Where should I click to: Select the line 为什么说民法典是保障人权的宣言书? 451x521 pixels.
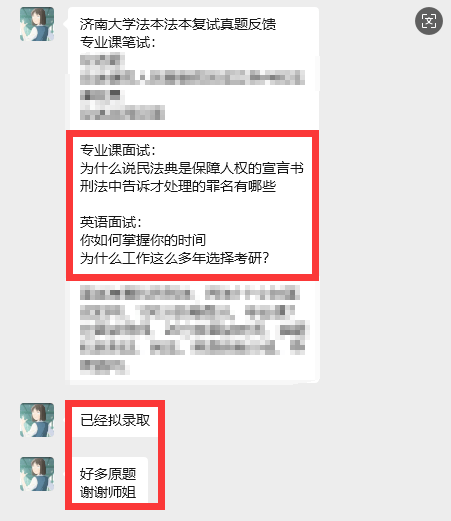click(x=192, y=168)
